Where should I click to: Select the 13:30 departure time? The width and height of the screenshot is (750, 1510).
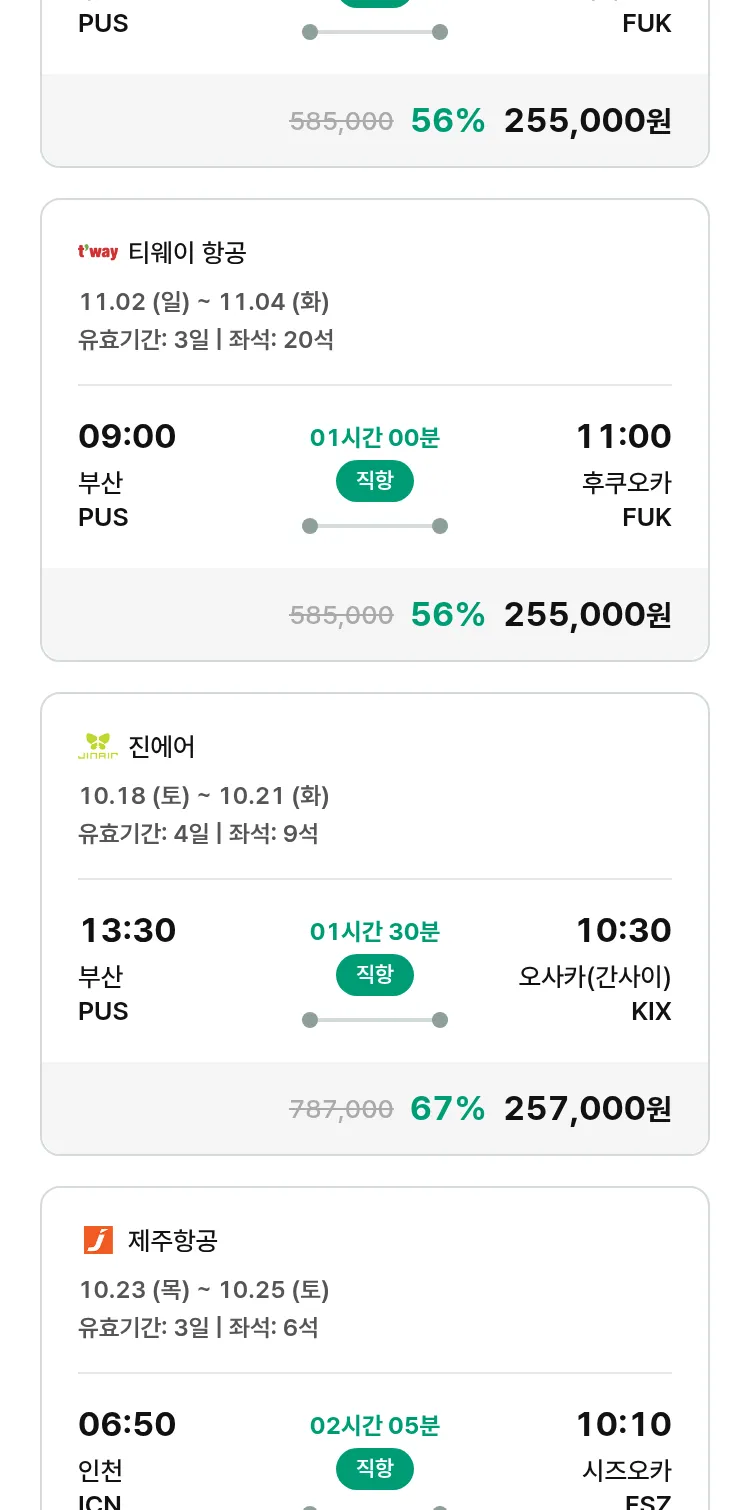tap(127, 930)
